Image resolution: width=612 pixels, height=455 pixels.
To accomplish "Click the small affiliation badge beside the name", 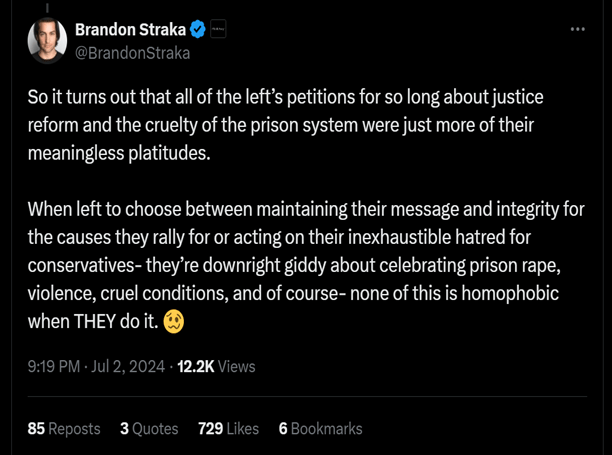I will click(x=218, y=30).
